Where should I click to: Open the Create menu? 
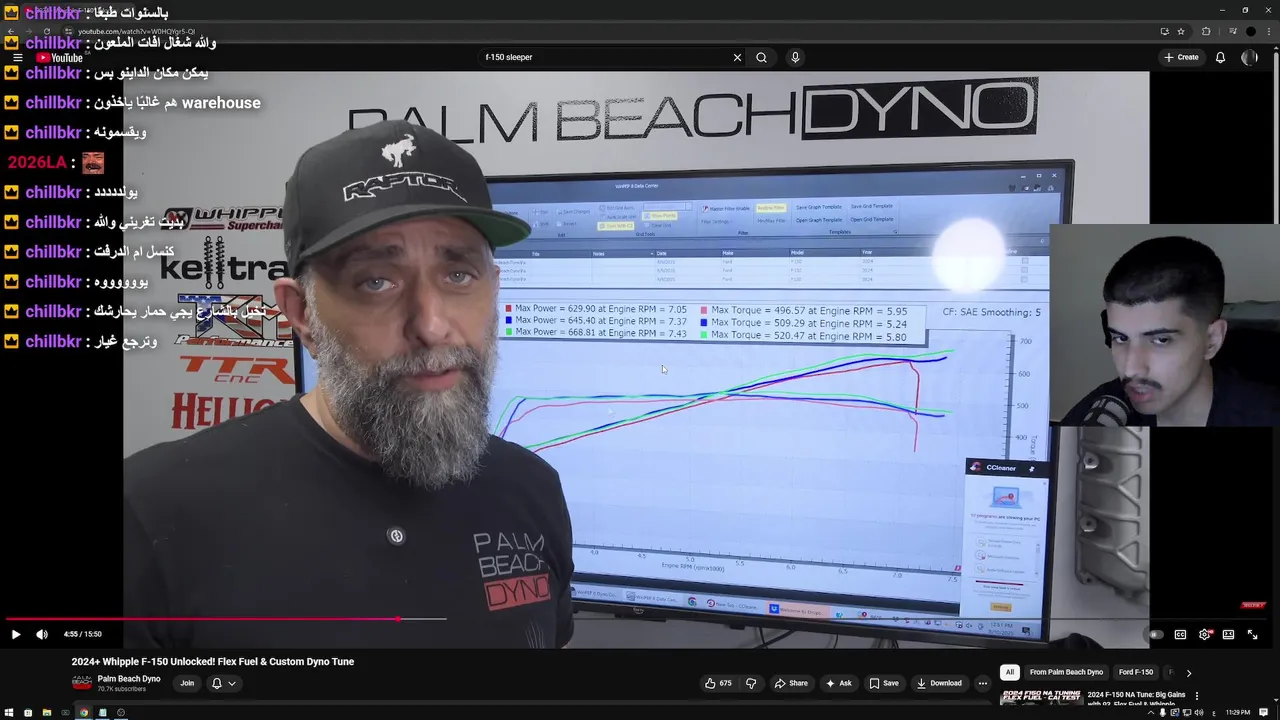click(1181, 57)
